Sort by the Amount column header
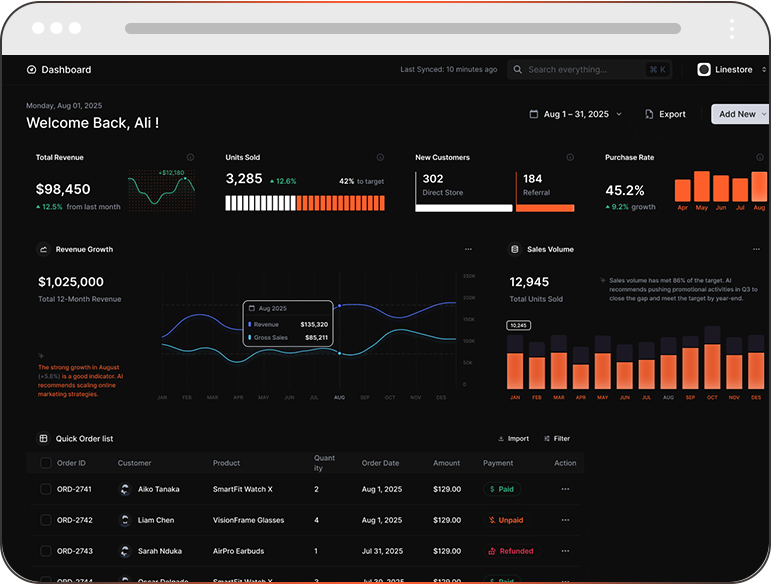 pyautogui.click(x=446, y=463)
